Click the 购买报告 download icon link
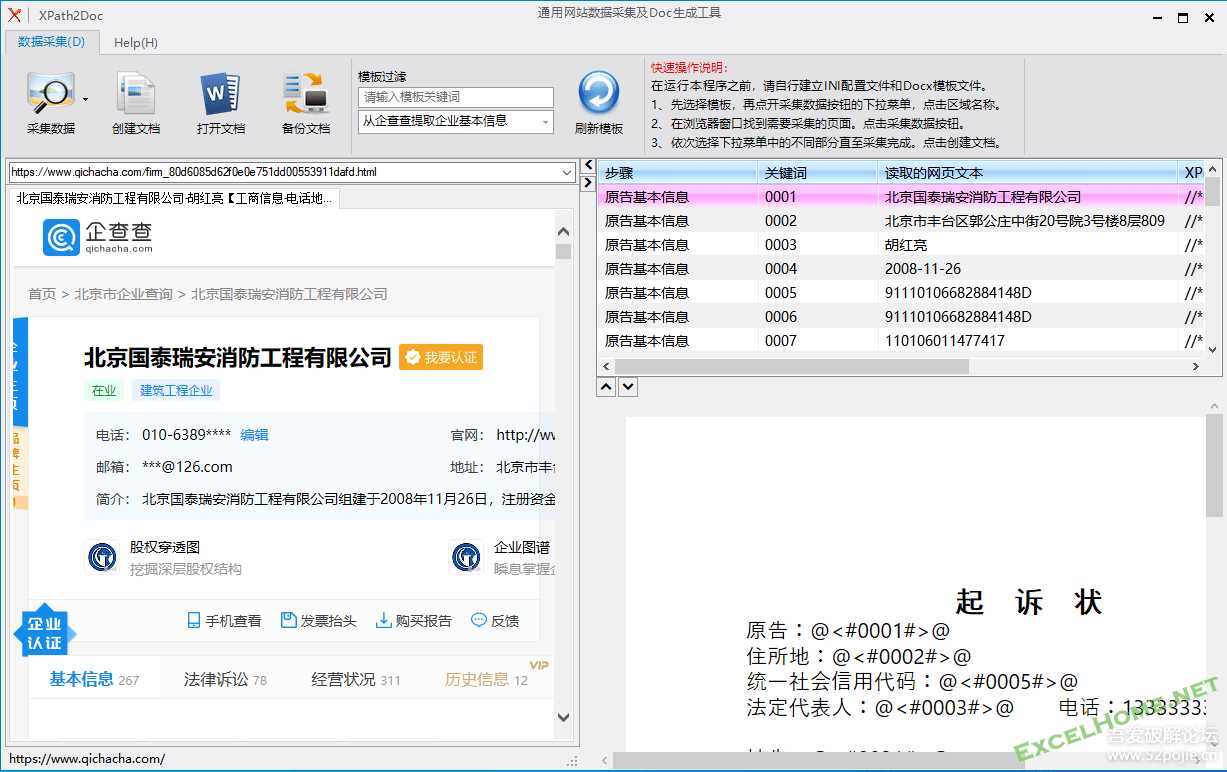This screenshot has width=1227, height=772. 413,621
